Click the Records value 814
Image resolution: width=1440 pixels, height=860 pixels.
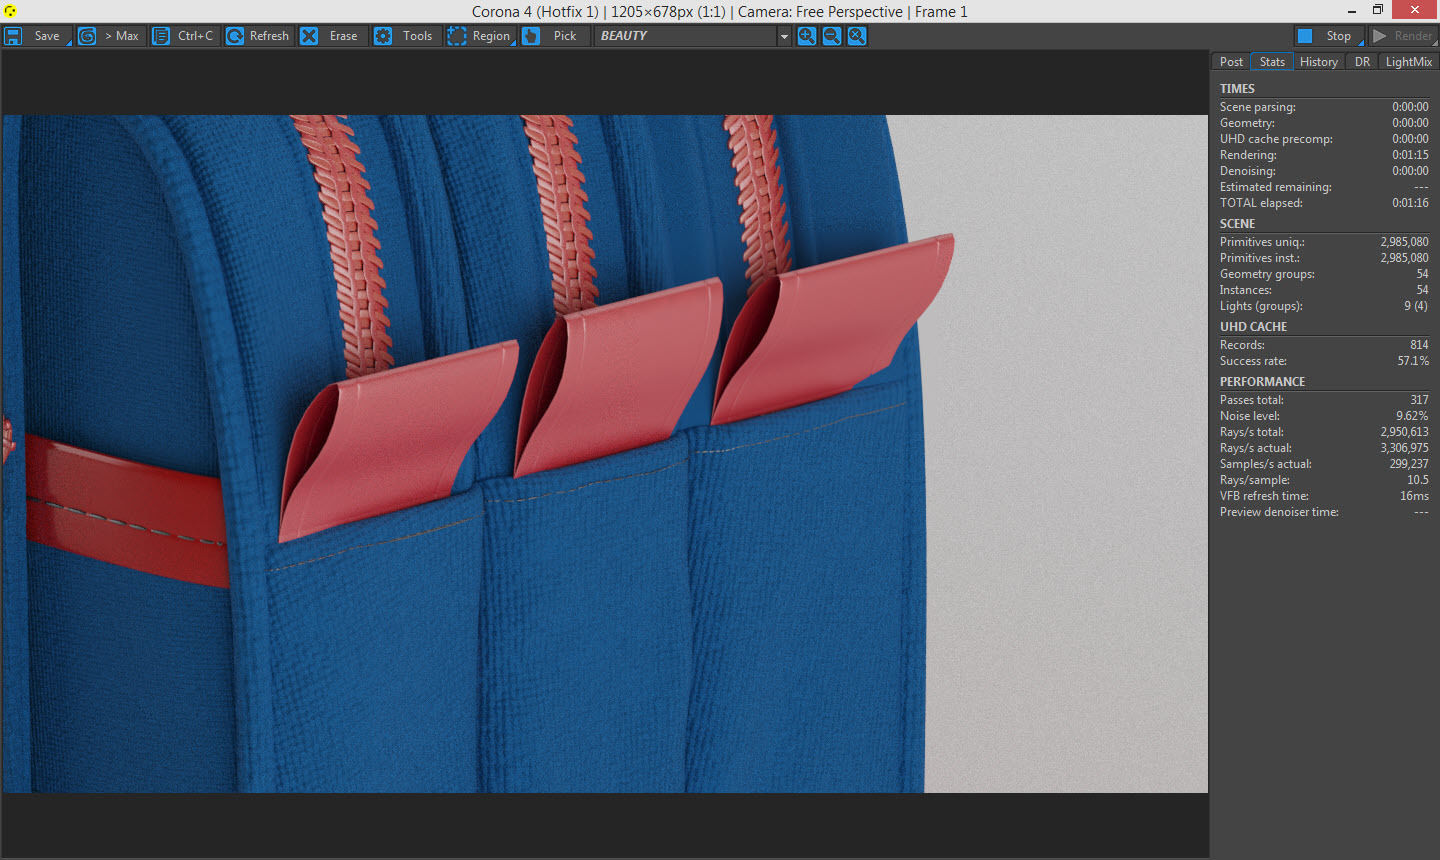[x=1419, y=345]
